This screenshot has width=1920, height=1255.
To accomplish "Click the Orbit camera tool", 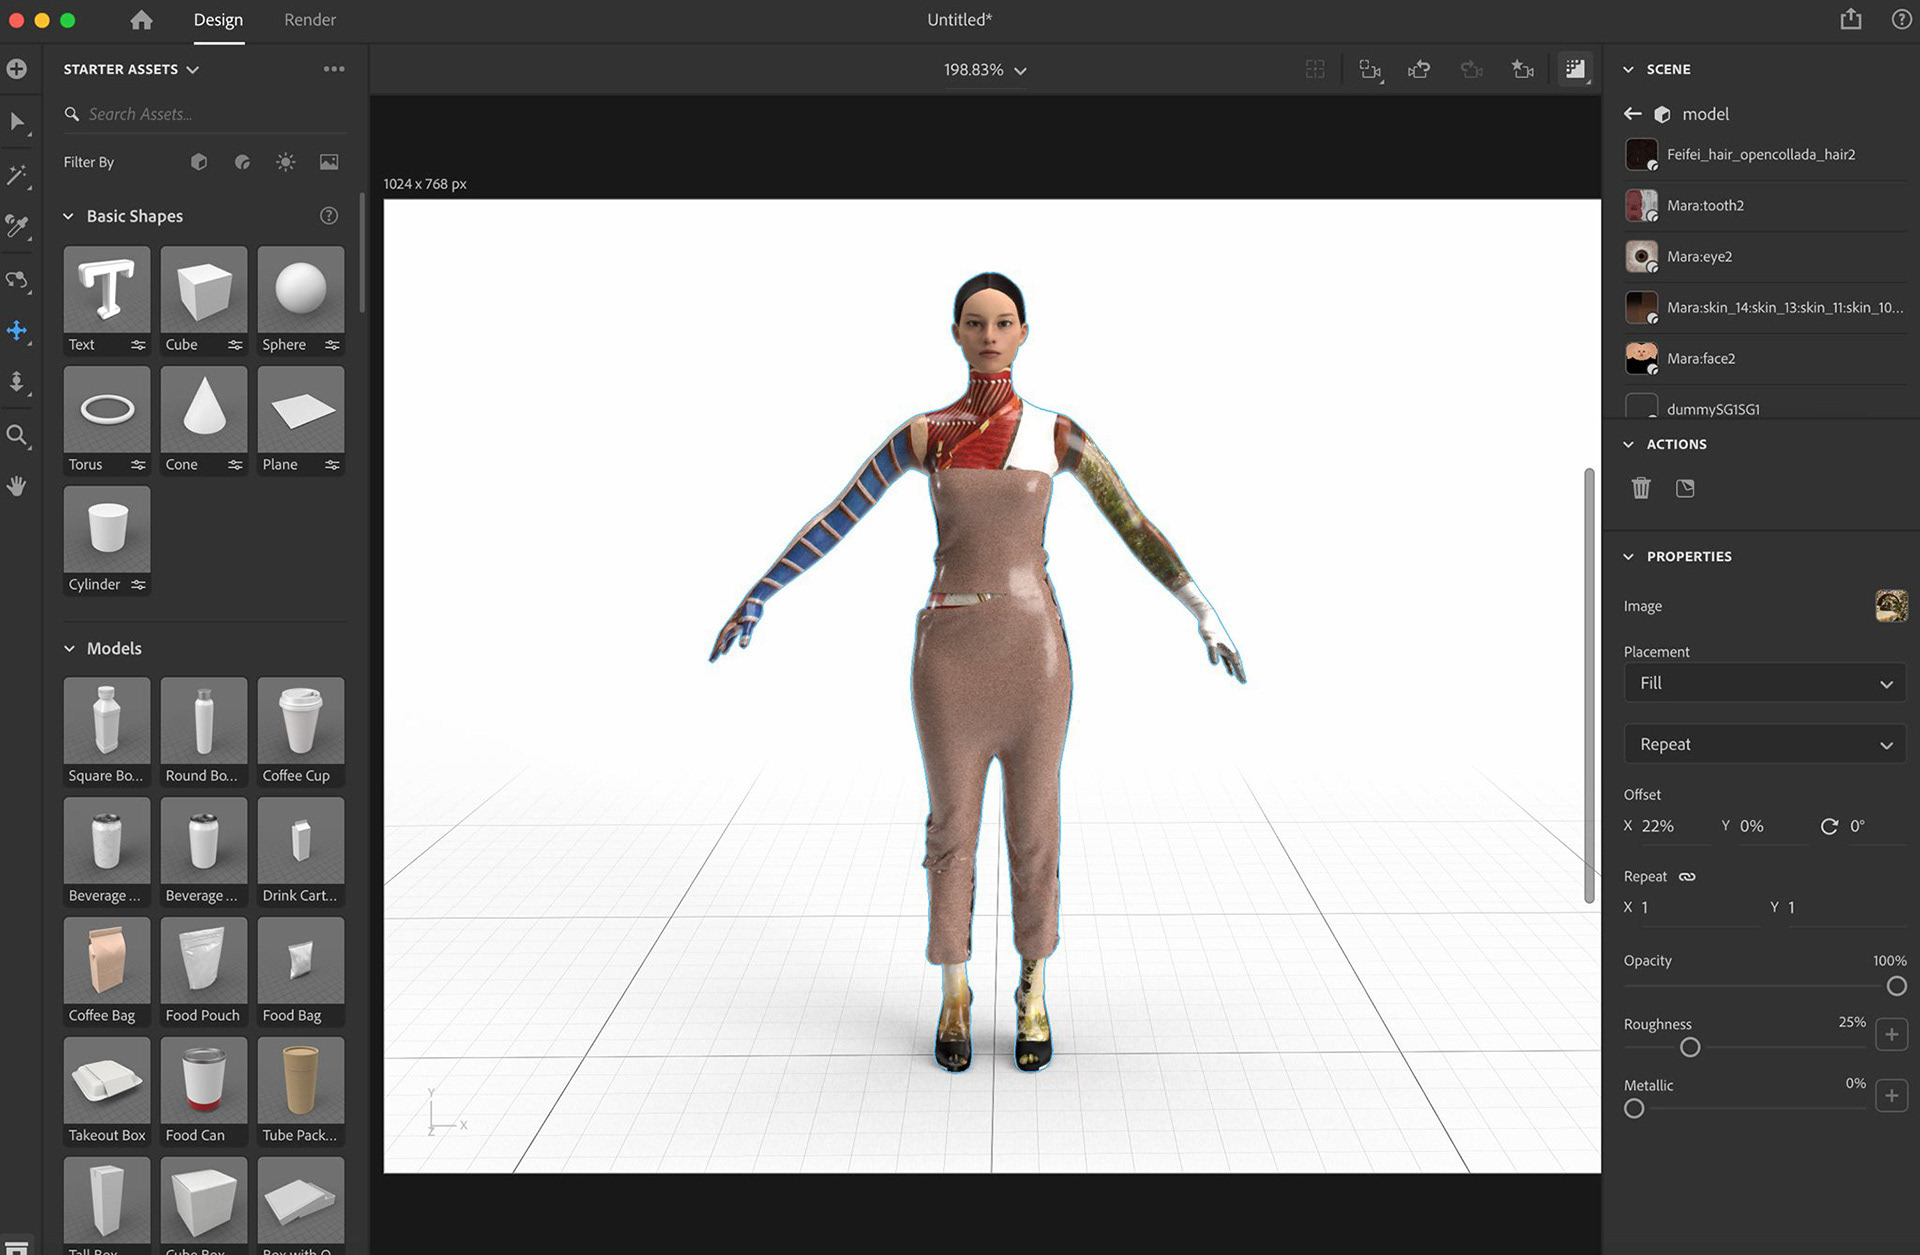I will tap(17, 280).
